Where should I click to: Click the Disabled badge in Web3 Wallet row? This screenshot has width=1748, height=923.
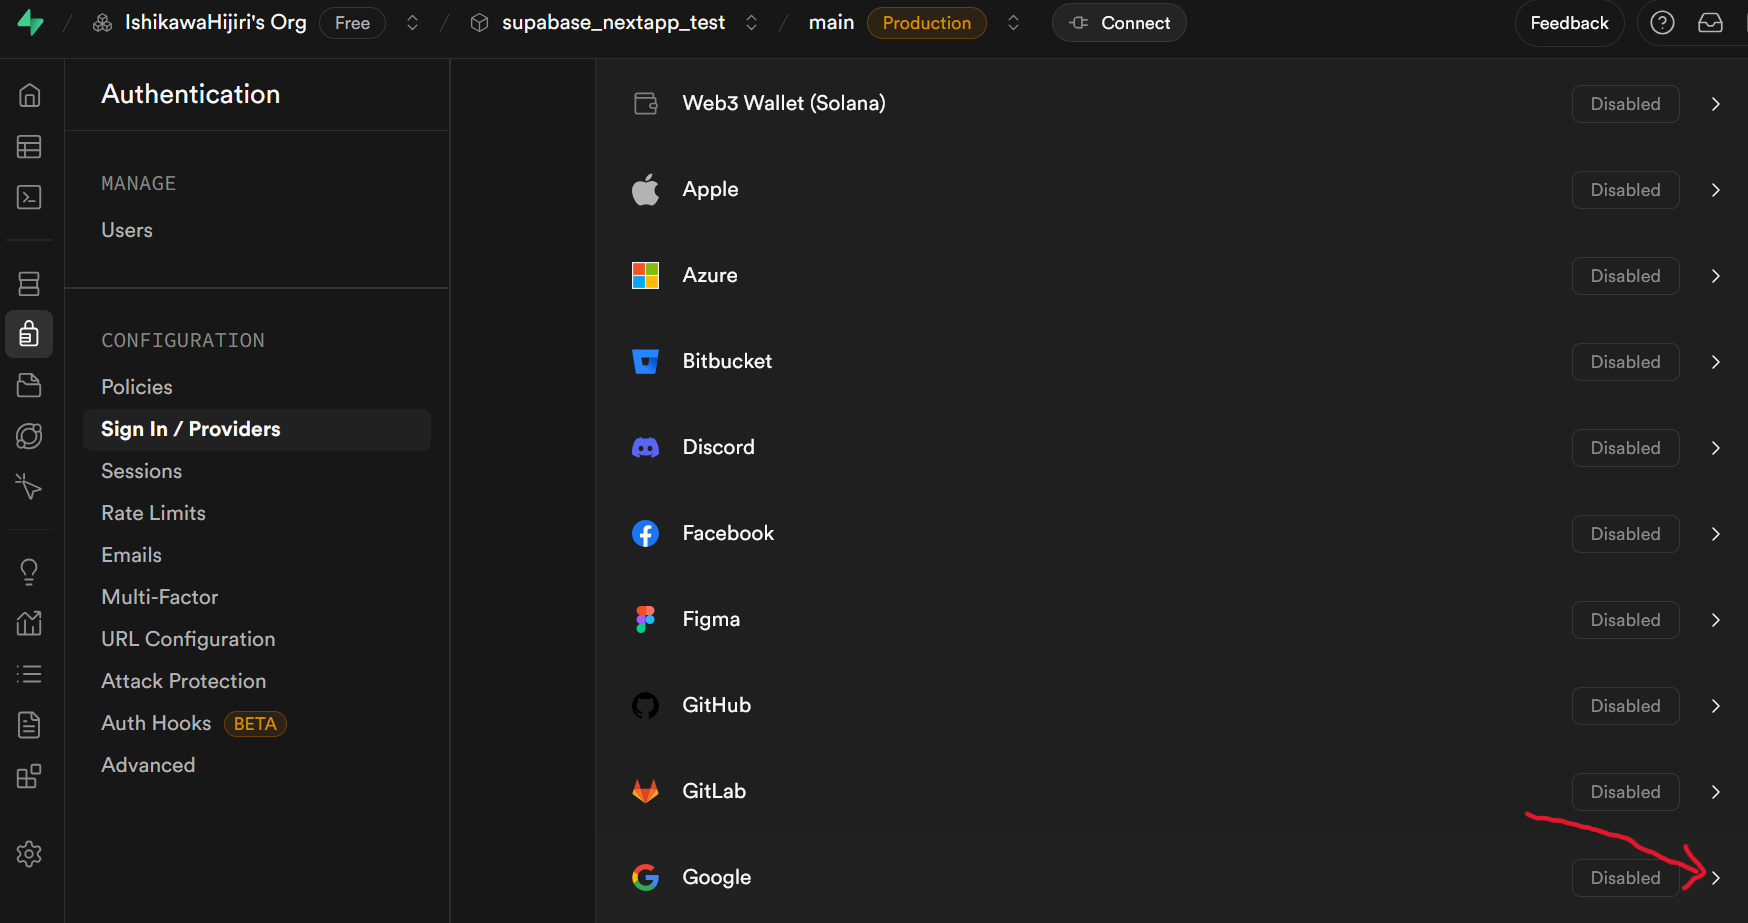tap(1626, 104)
